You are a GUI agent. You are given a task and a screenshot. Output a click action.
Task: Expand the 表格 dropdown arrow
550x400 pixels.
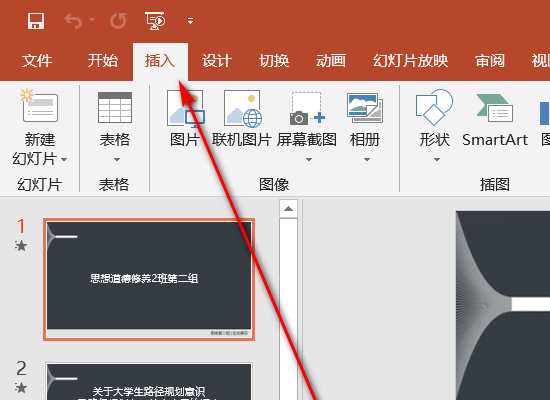116,160
